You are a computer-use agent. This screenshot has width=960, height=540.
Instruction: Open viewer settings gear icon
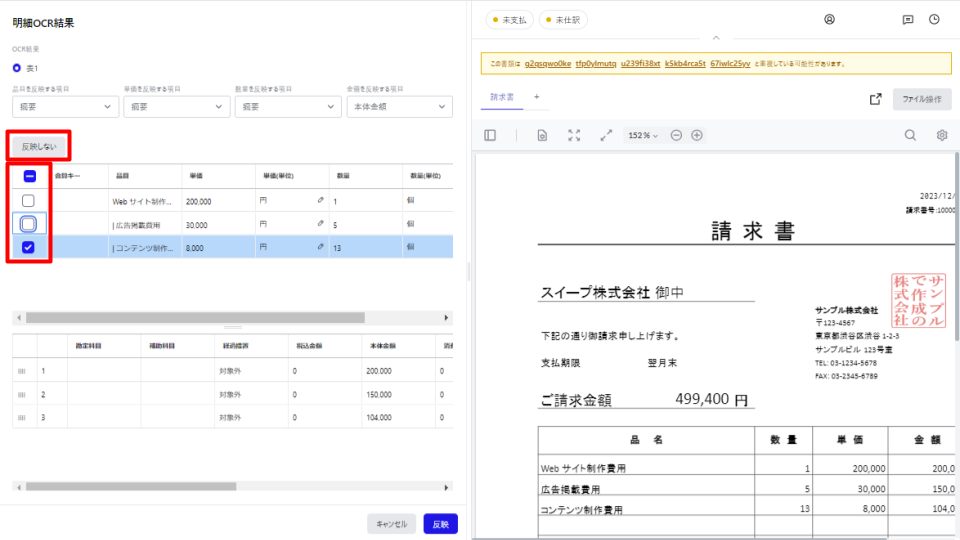tap(942, 135)
